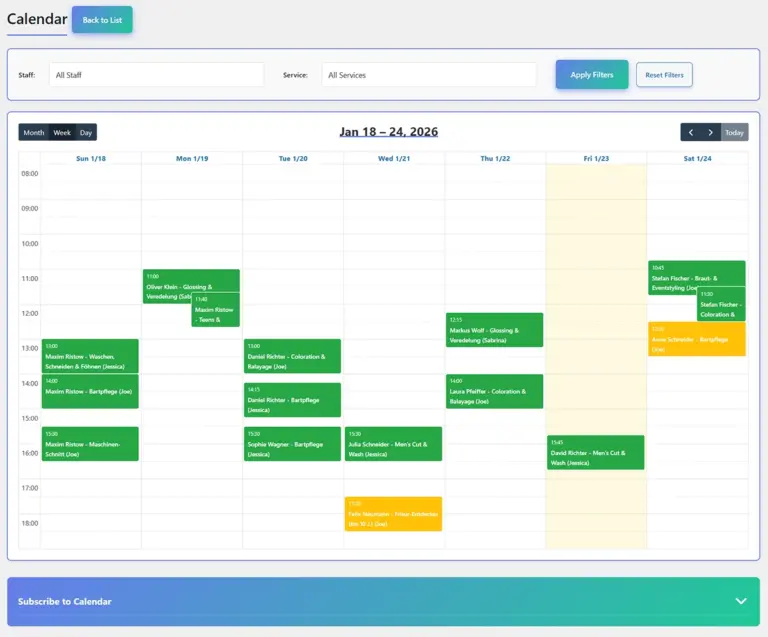Image resolution: width=768 pixels, height=637 pixels.
Task: Open the Tue 1/20 day header
Action: (x=293, y=159)
